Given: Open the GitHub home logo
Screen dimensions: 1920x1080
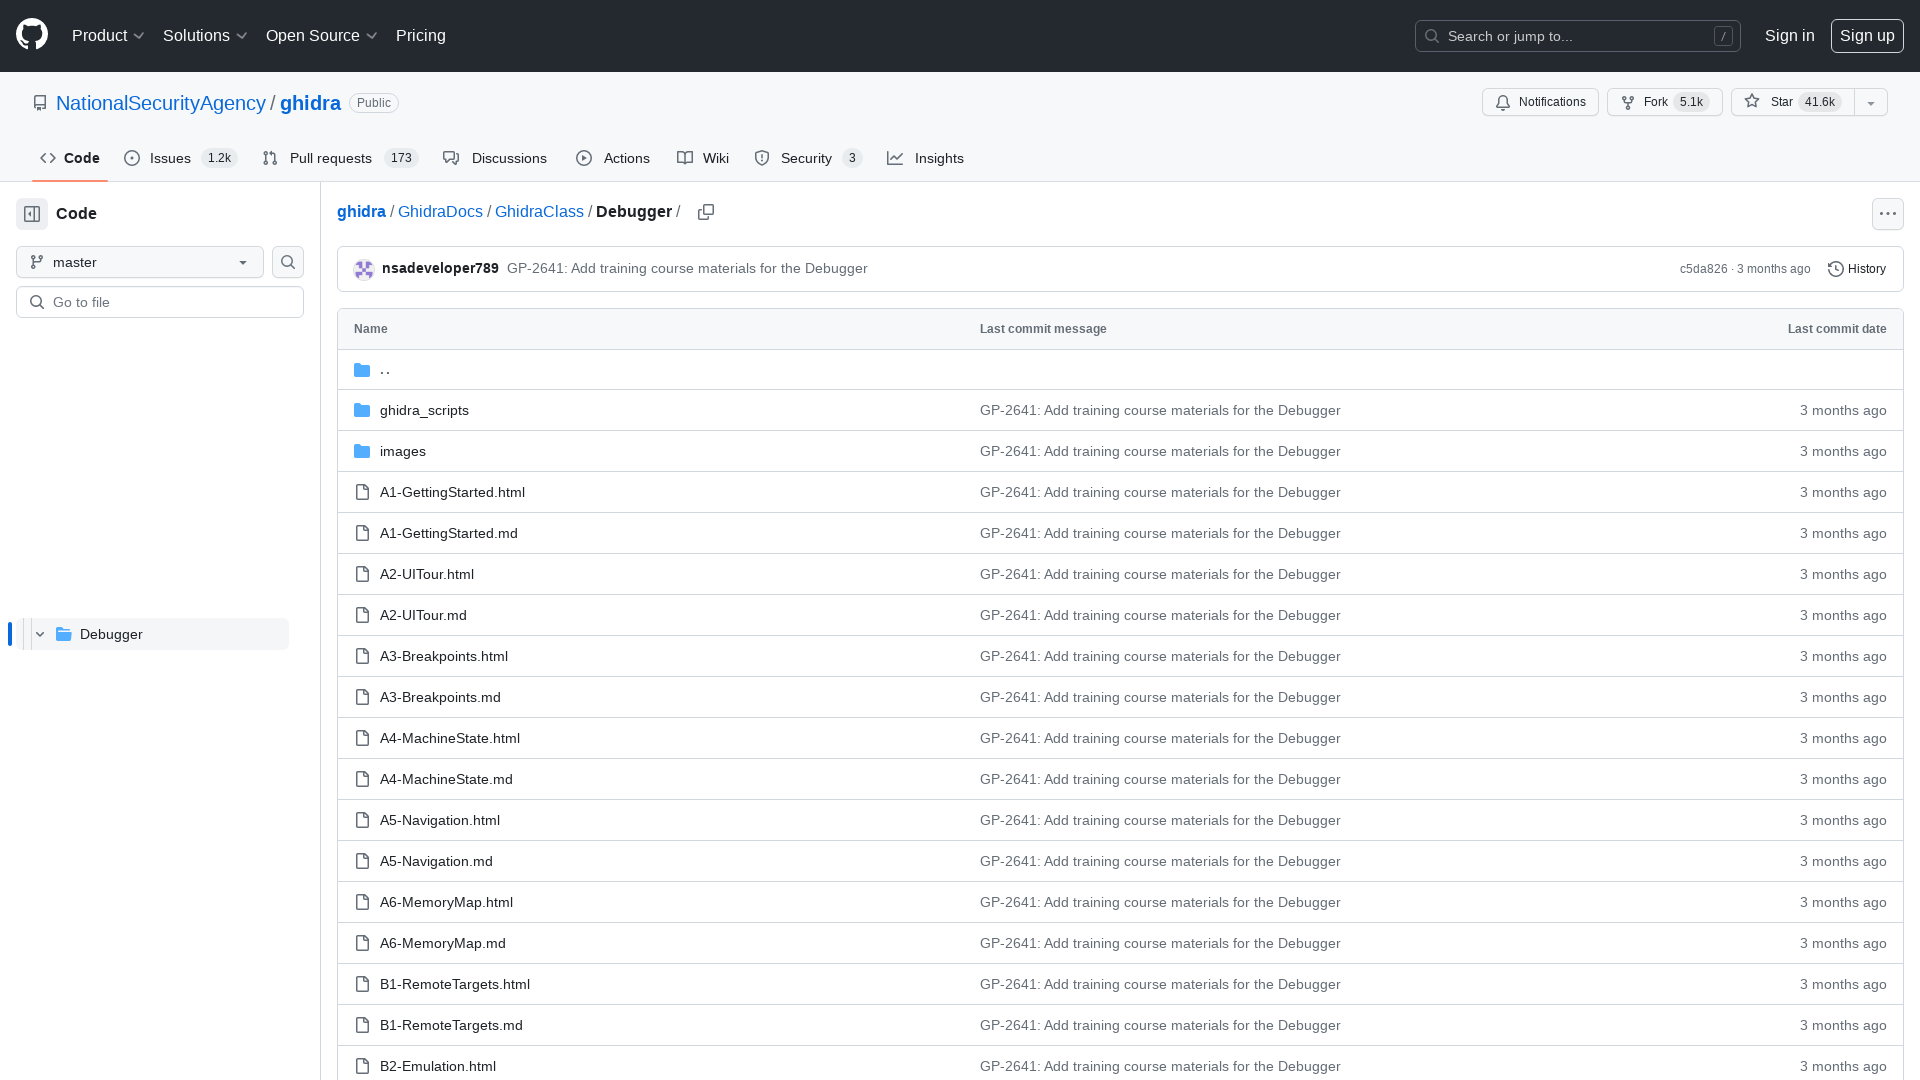Looking at the screenshot, I should point(32,35).
